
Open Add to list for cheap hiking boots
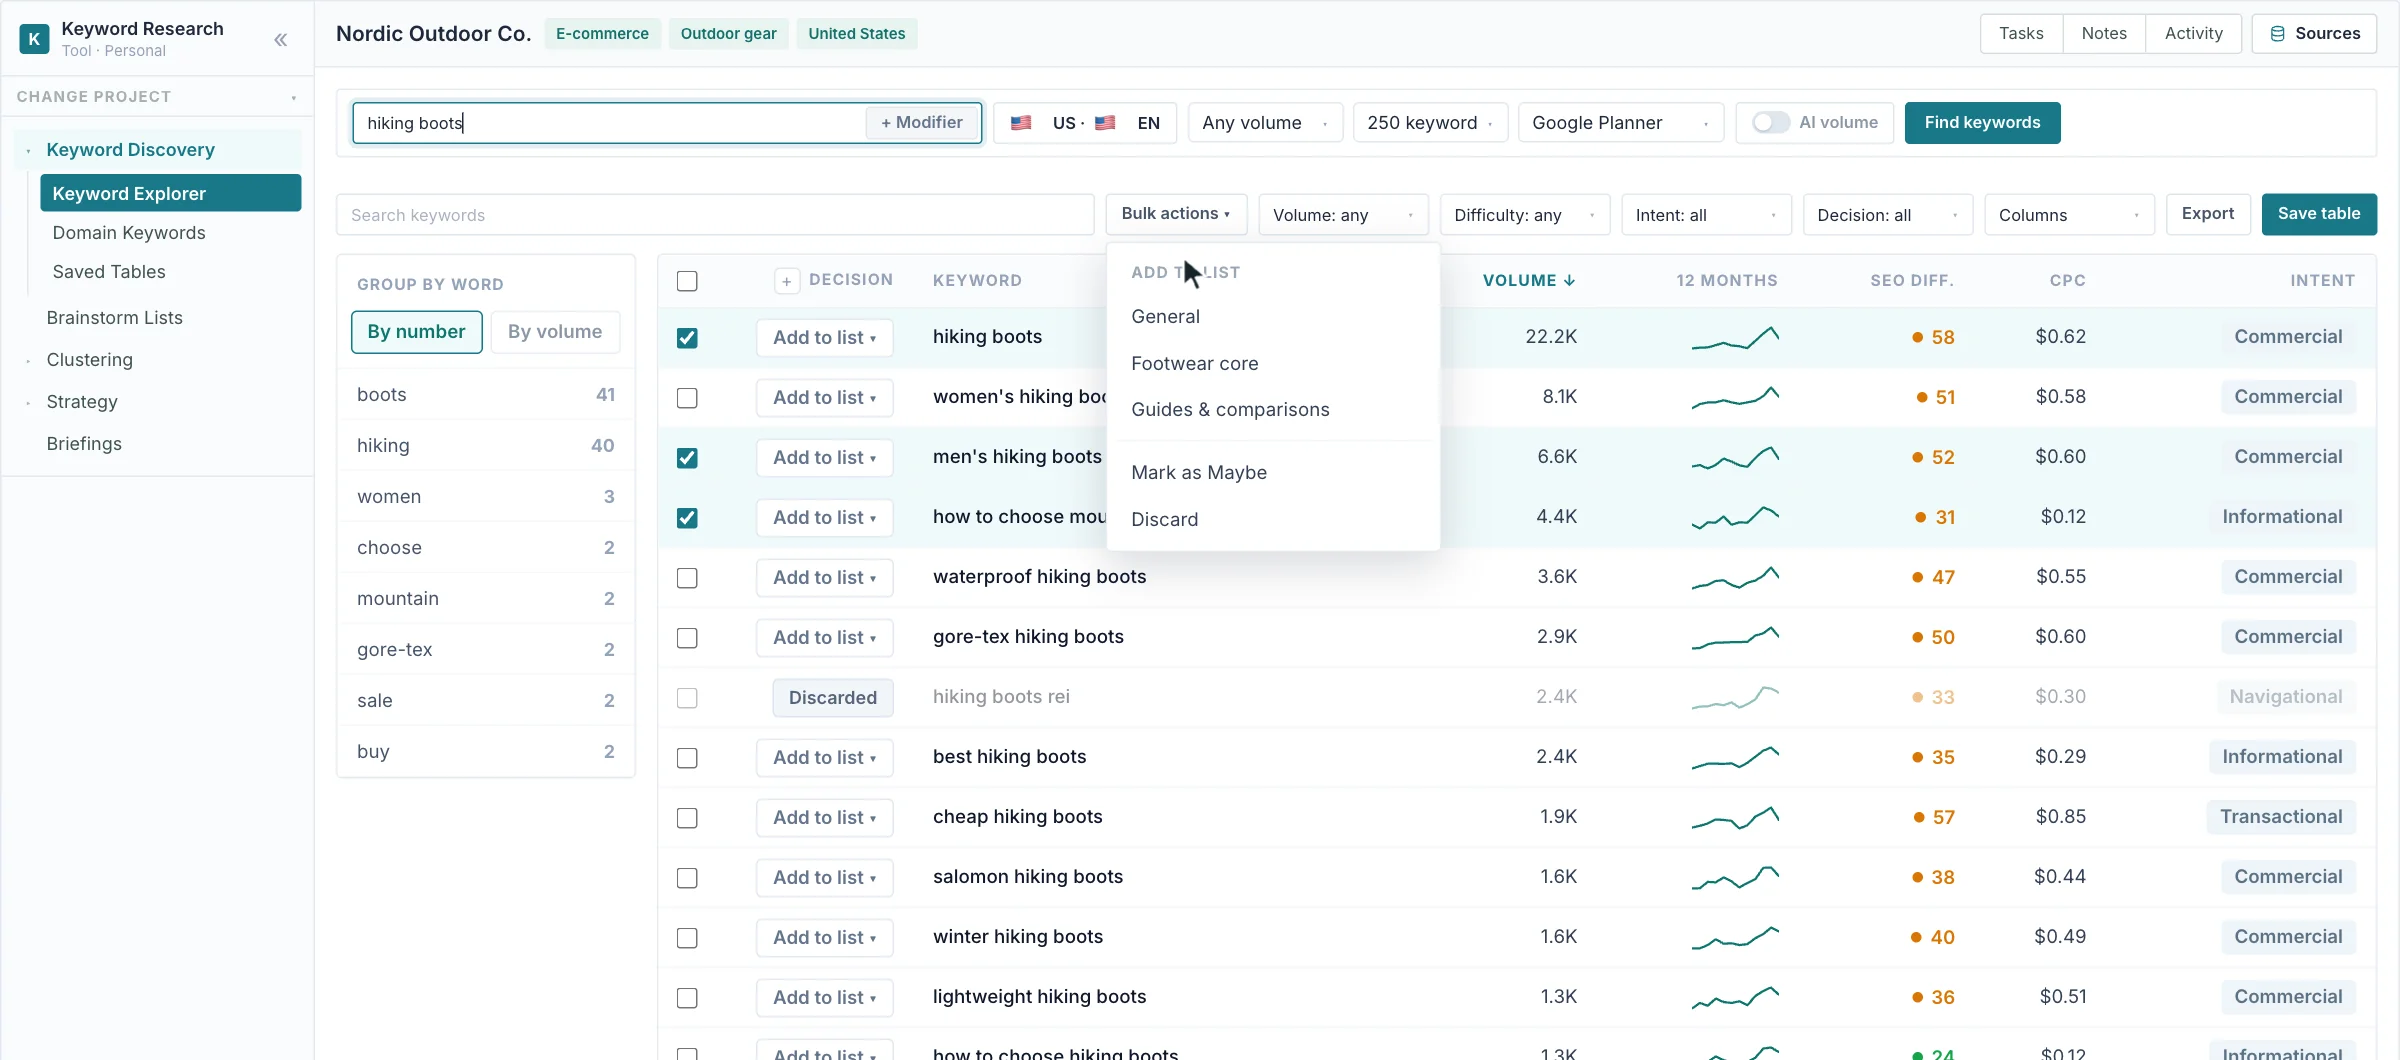coord(824,817)
